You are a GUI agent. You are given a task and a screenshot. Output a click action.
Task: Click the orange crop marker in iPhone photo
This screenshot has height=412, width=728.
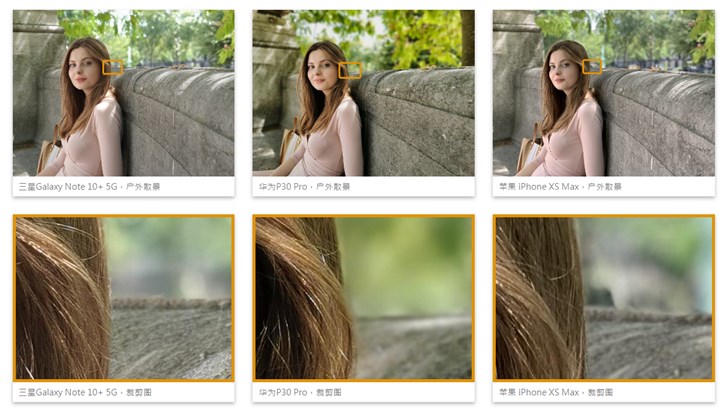pyautogui.click(x=592, y=66)
